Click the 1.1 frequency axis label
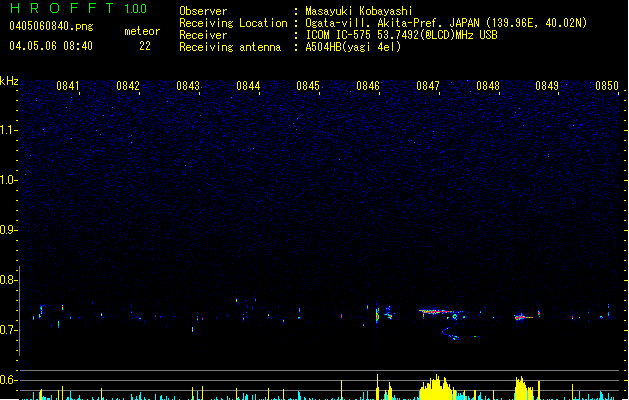The image size is (629, 400). pos(9,130)
